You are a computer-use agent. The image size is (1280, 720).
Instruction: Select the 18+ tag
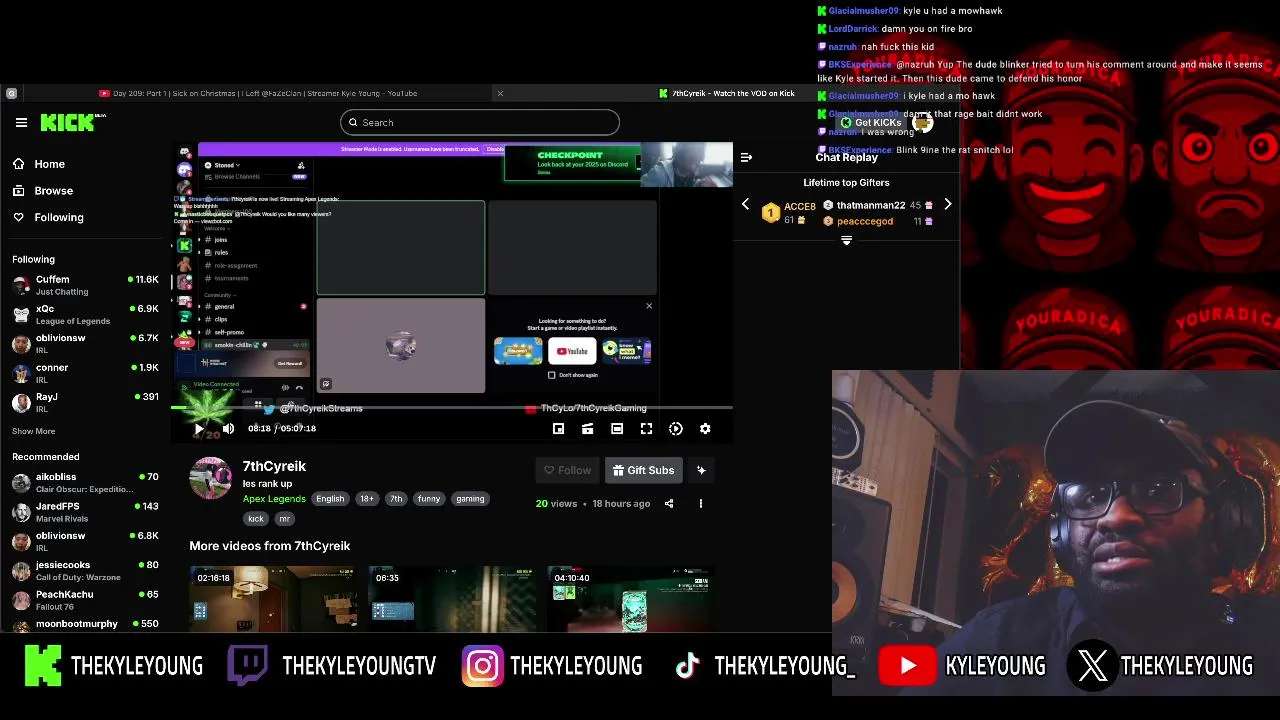[367, 499]
